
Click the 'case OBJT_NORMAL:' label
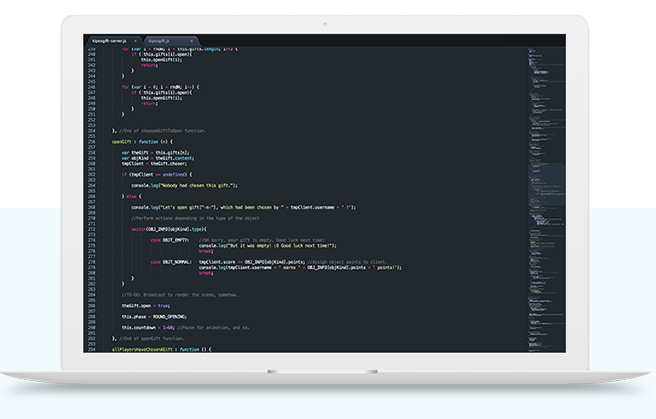(171, 262)
